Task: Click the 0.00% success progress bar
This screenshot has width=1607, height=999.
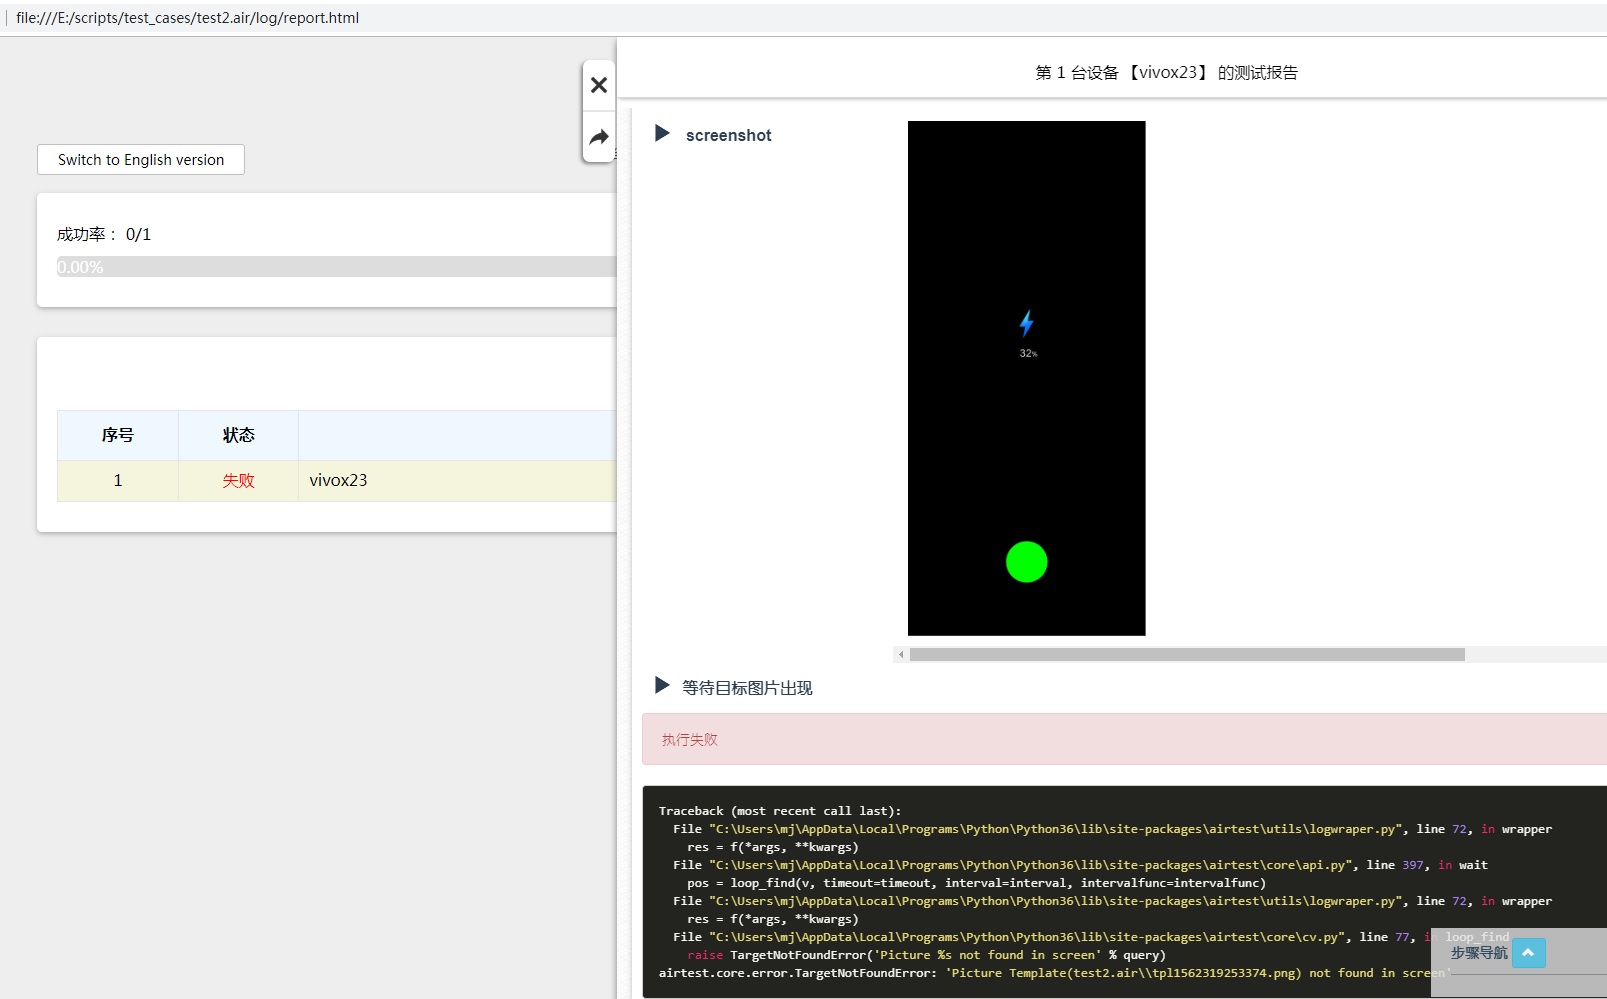Action: coord(336,267)
